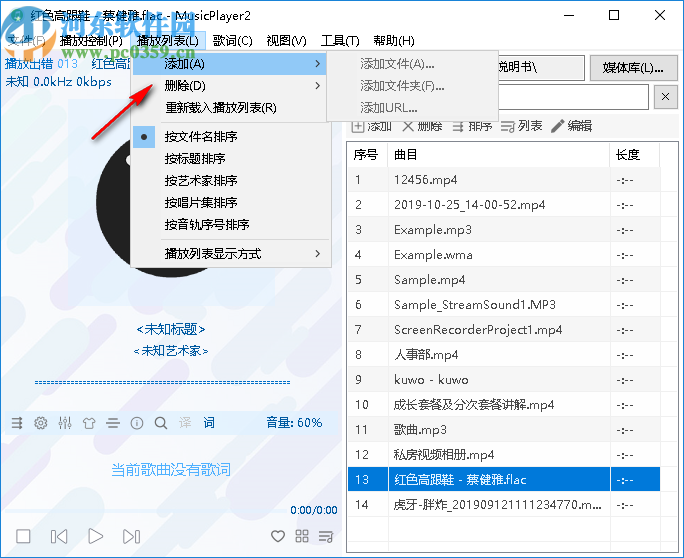Expand 播放列表显示方式 submenu
Viewport: 684px width, 558px height.
(229, 253)
